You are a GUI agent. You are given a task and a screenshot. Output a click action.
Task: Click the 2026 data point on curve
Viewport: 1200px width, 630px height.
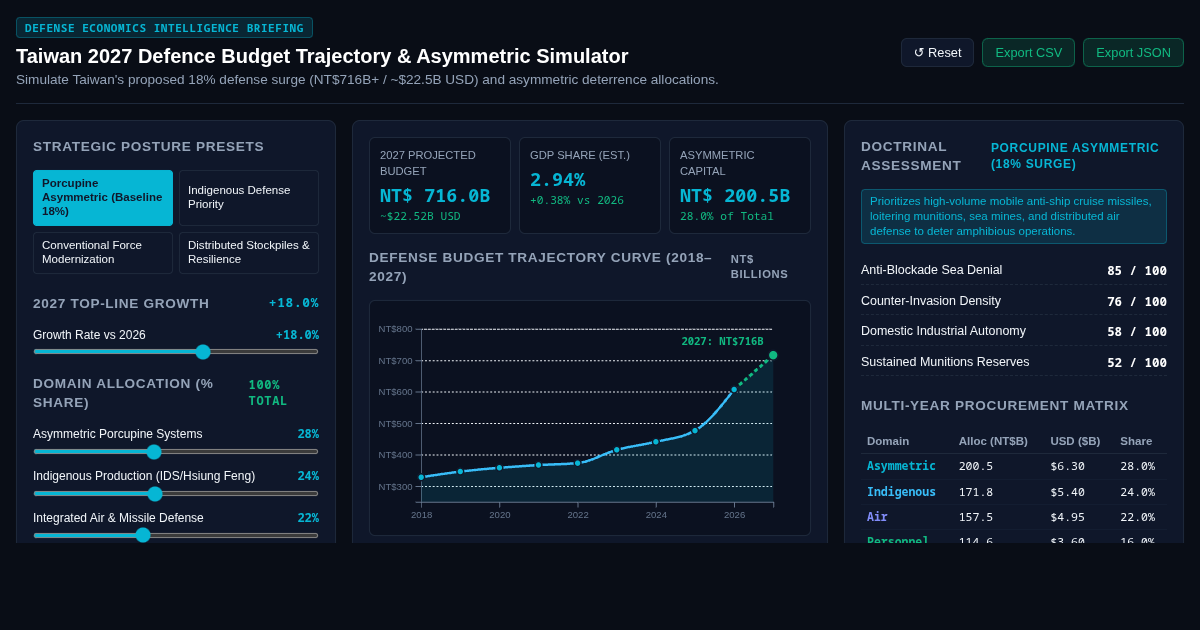734,389
